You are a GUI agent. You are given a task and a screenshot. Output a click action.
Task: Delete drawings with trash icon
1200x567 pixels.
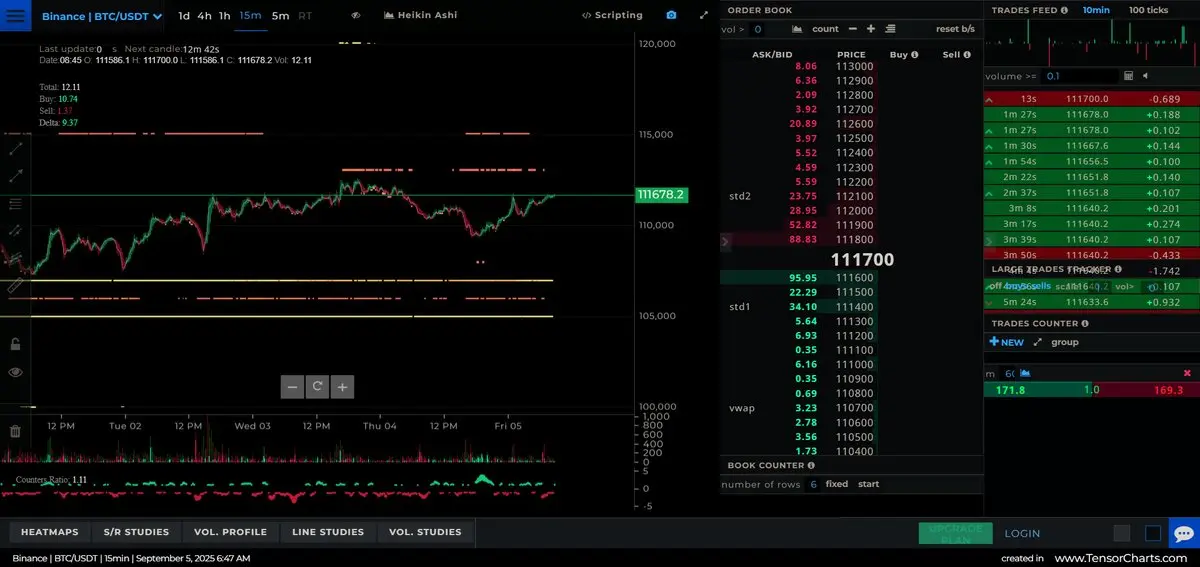(15, 431)
